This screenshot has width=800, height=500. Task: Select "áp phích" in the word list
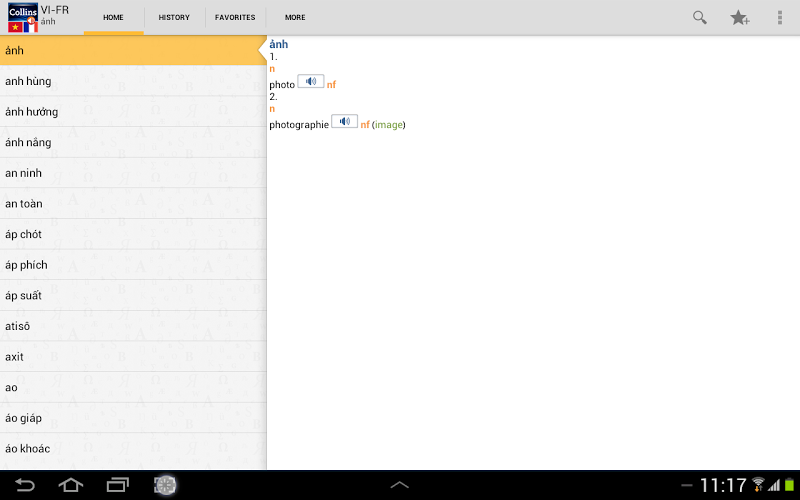(133, 264)
